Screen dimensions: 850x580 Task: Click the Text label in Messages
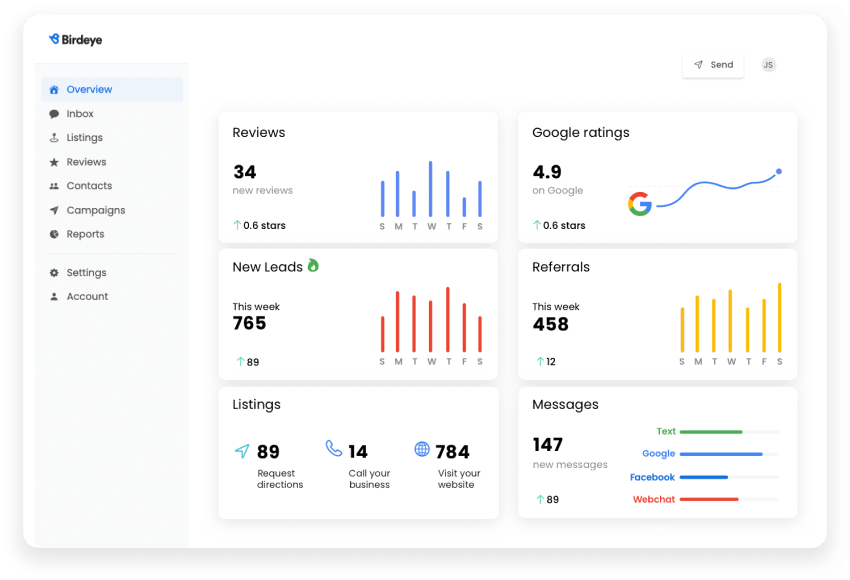[x=666, y=431]
